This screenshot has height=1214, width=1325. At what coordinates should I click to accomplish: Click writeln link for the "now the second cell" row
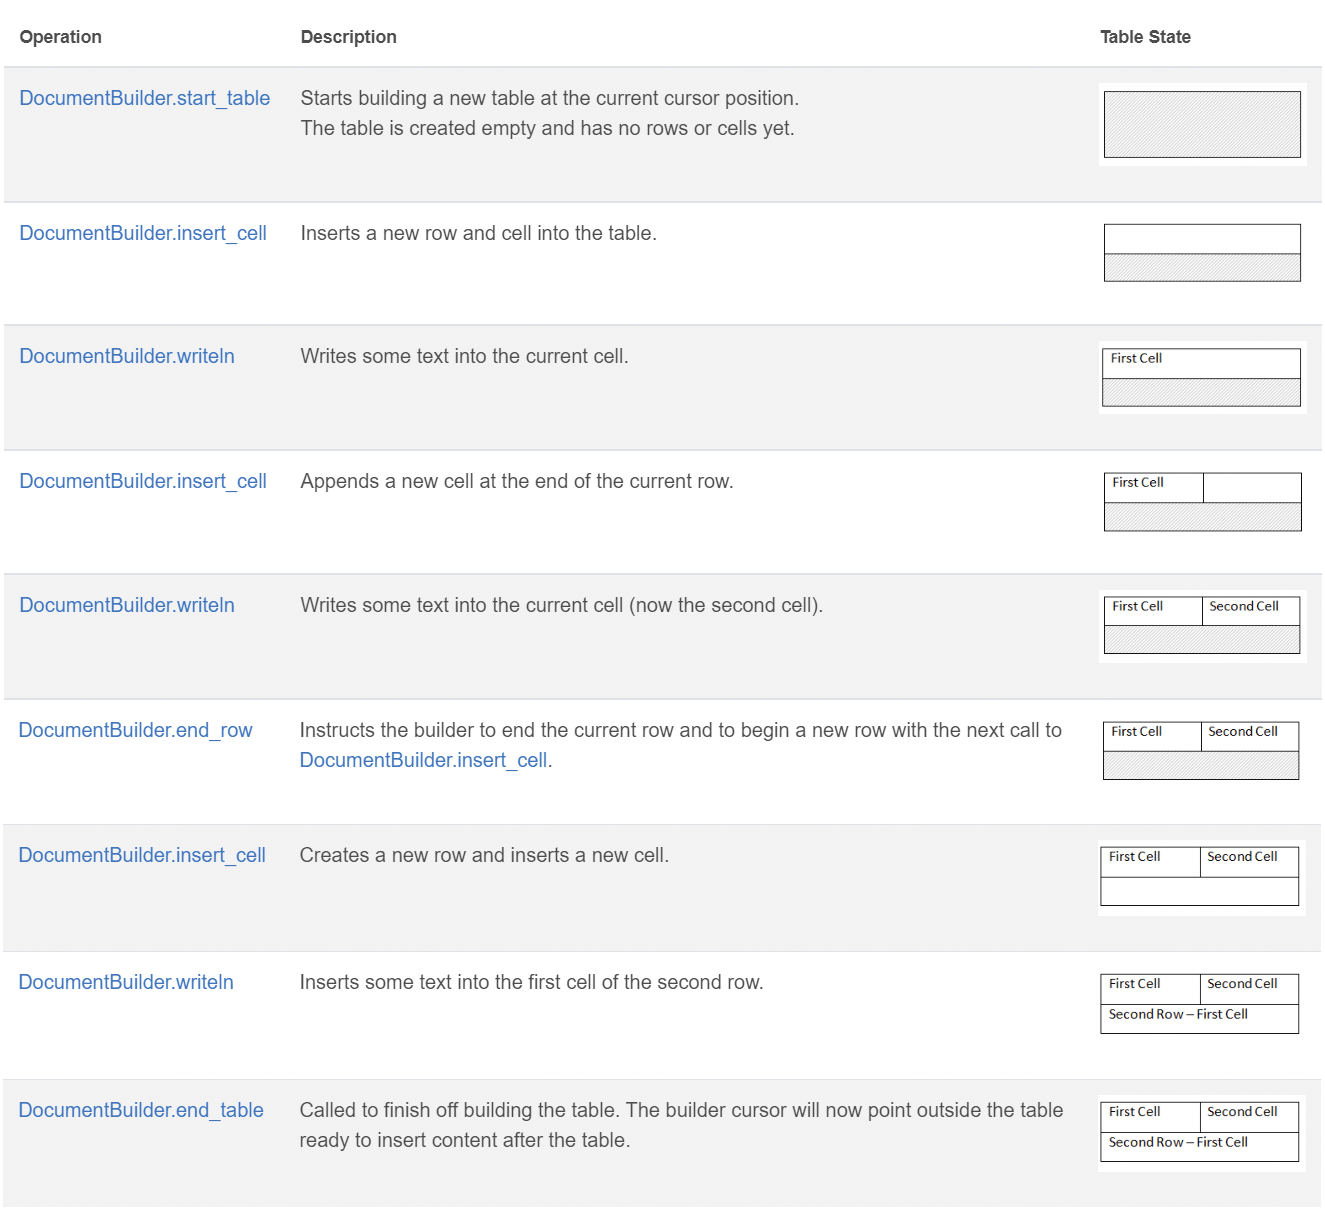click(127, 605)
